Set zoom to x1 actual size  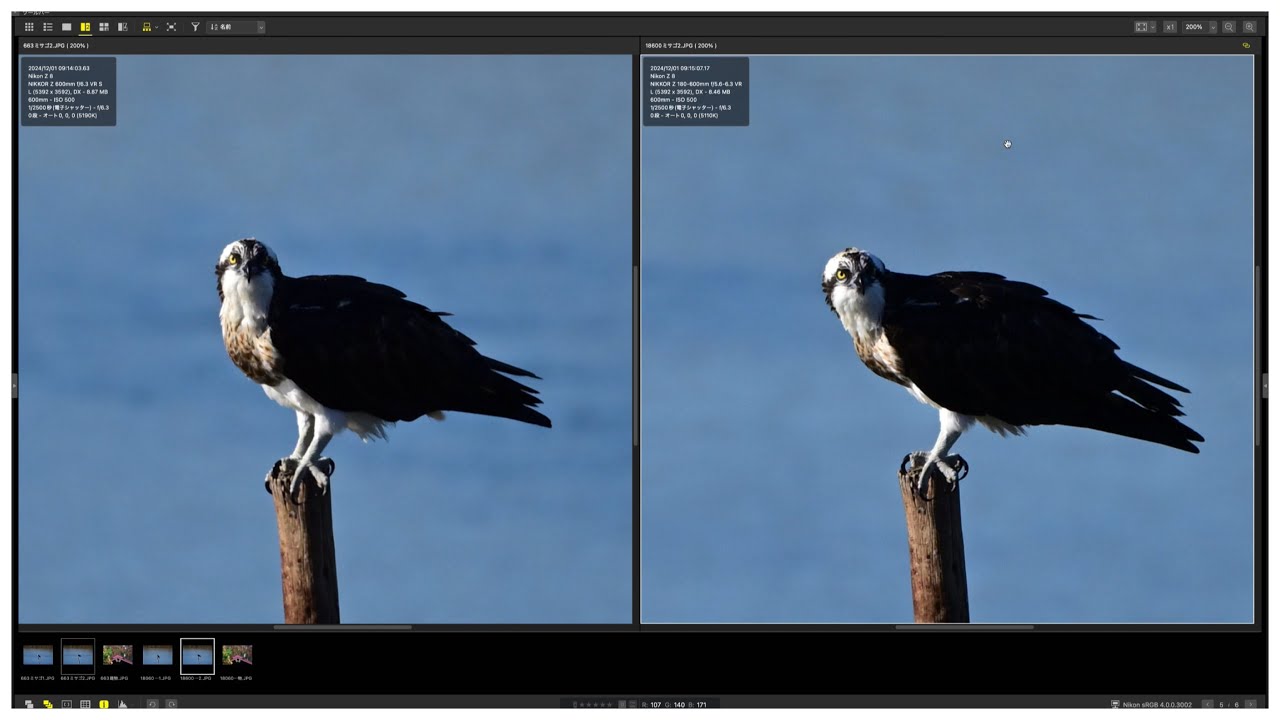1170,27
